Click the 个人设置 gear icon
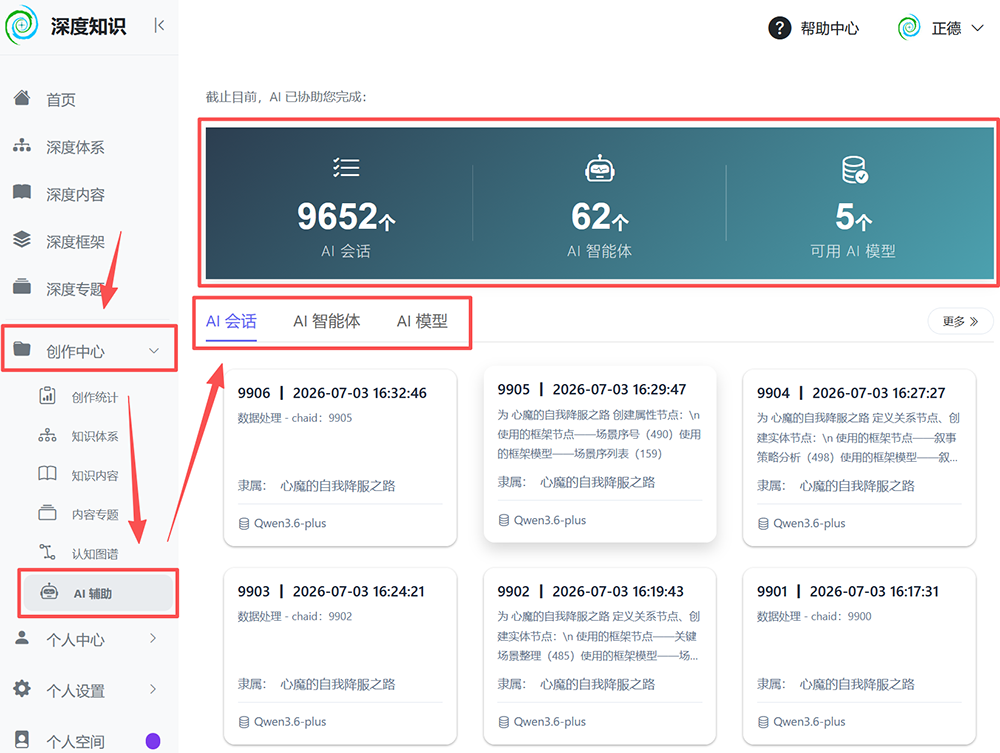Image resolution: width=1000 pixels, height=753 pixels. (x=22, y=689)
